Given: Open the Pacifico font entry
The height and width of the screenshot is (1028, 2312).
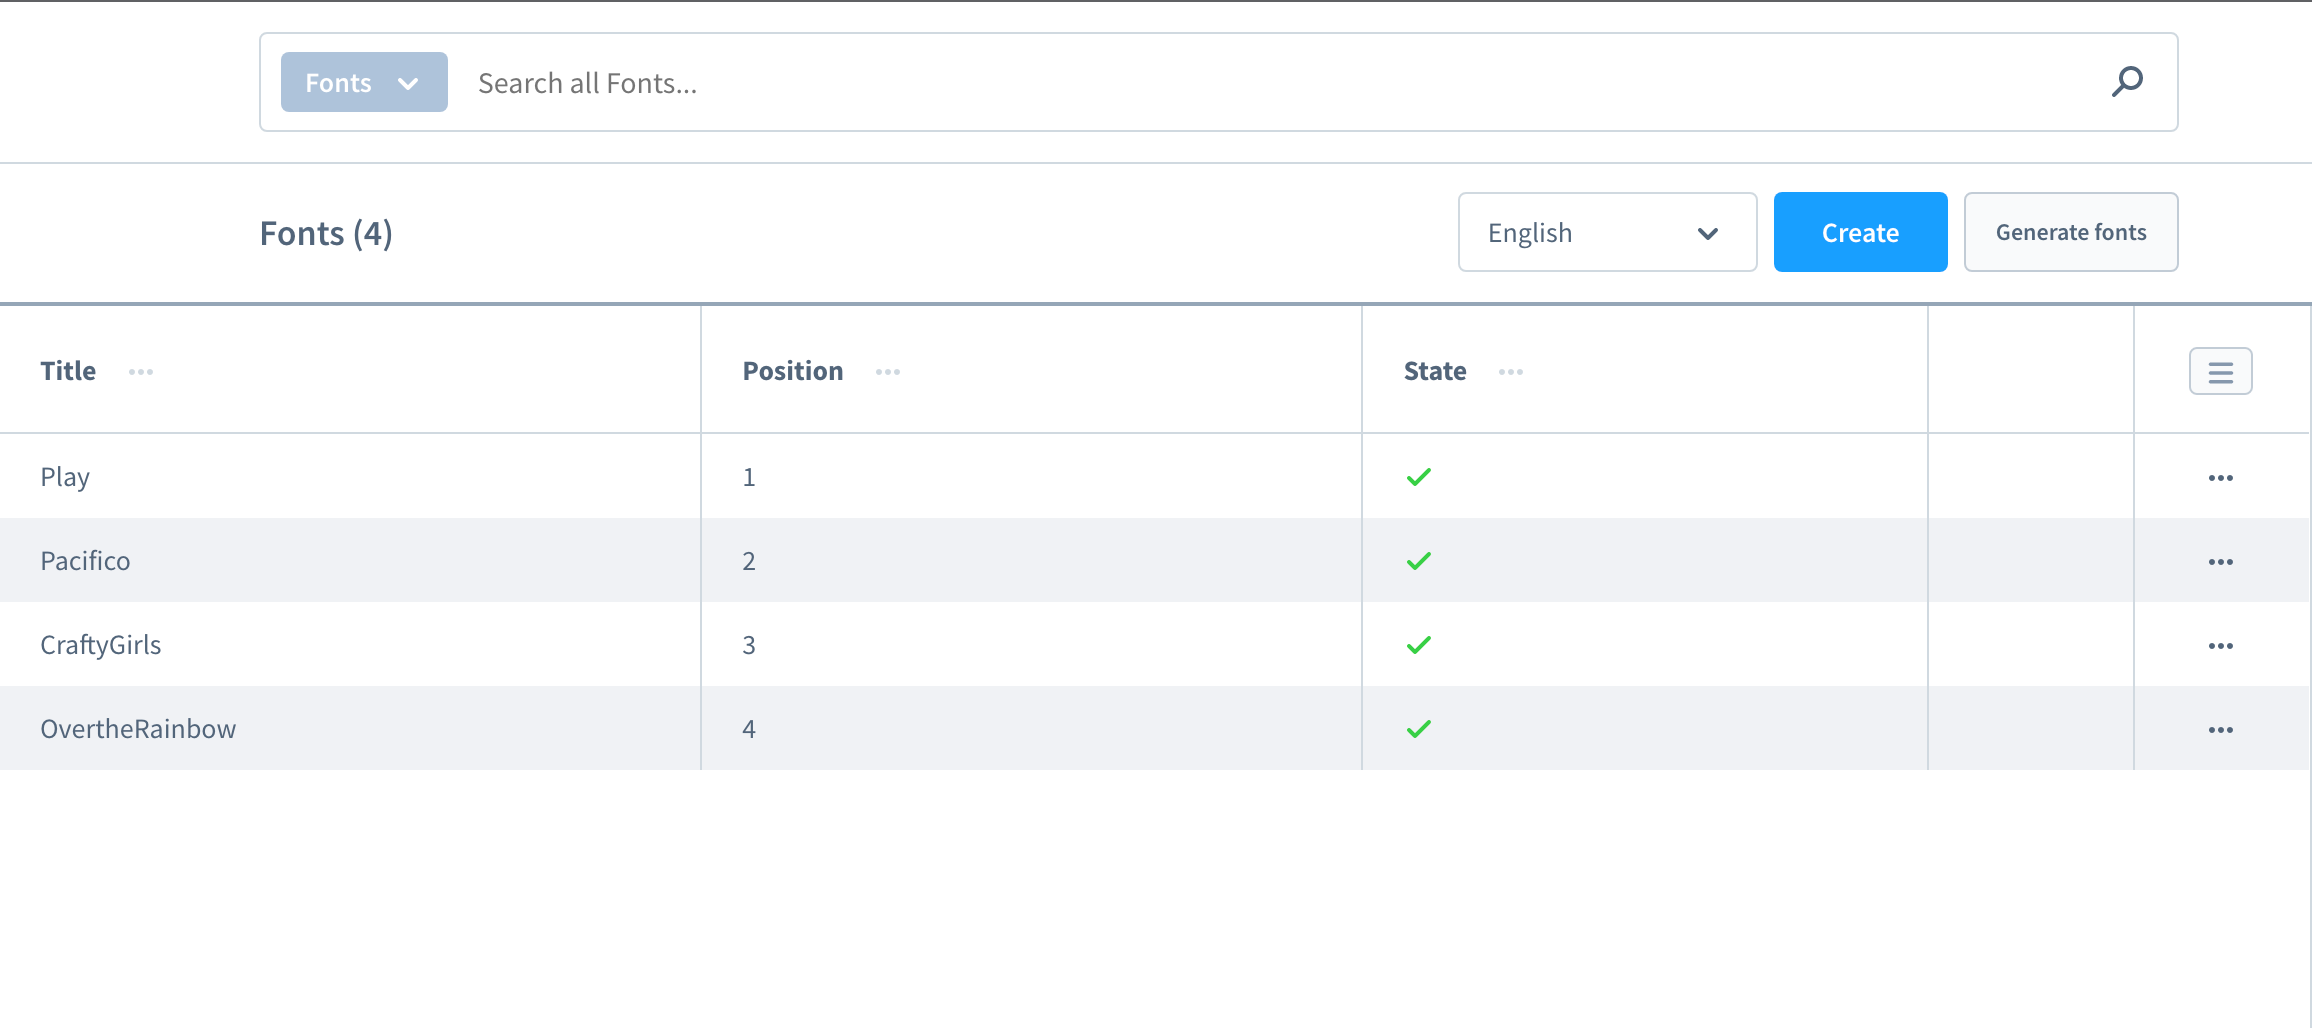Looking at the screenshot, I should click(85, 561).
